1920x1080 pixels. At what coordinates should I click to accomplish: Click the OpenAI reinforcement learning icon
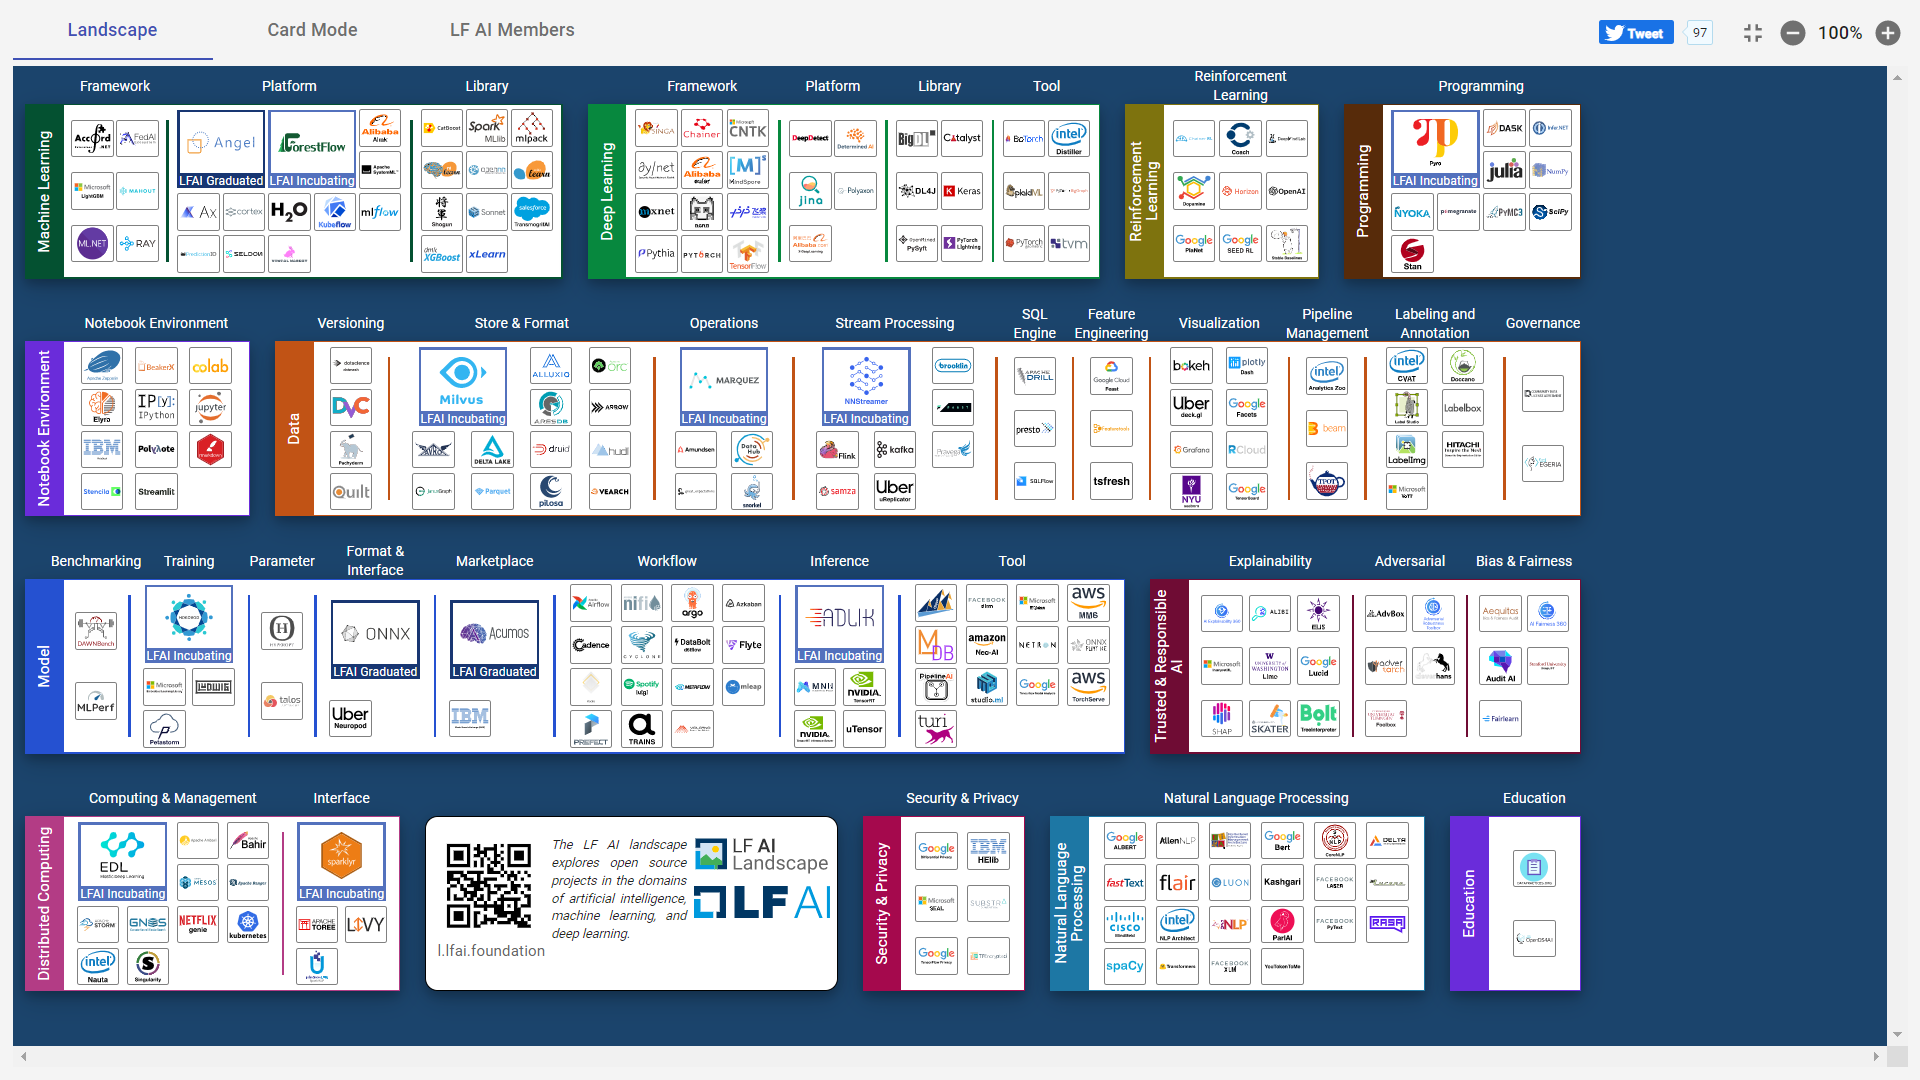[x=1287, y=191]
